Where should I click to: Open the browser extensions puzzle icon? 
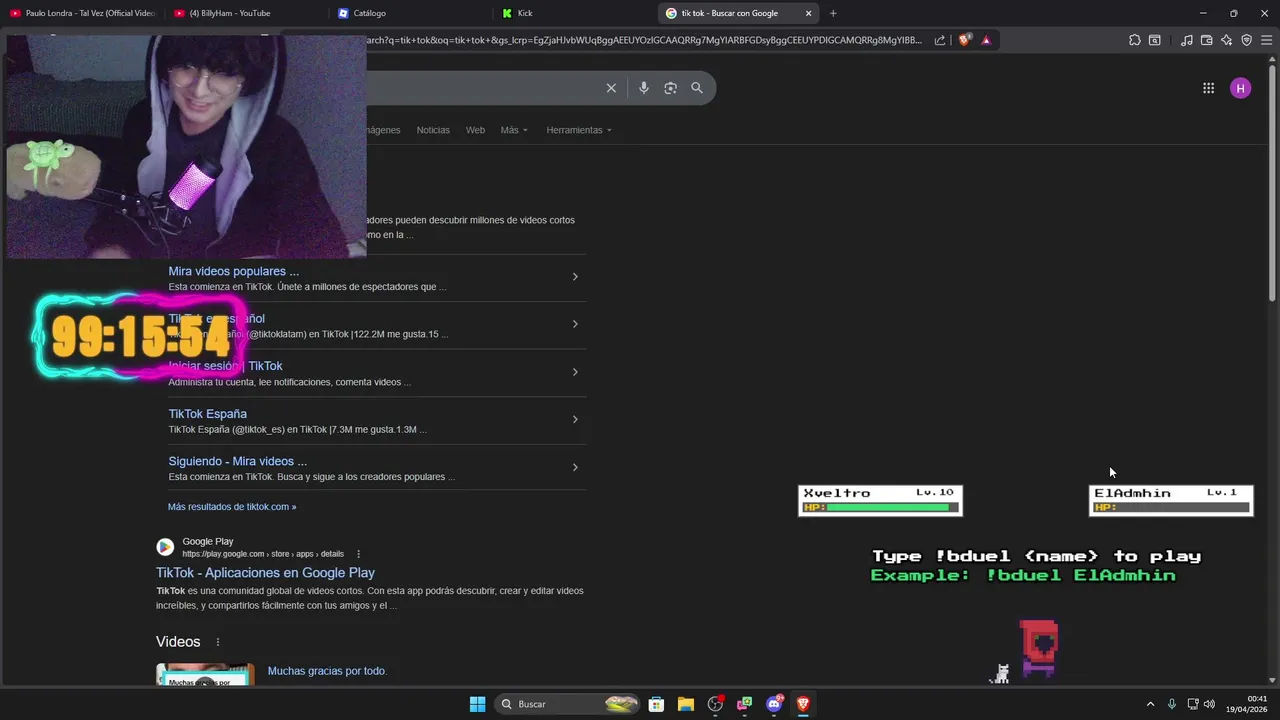click(x=1134, y=40)
